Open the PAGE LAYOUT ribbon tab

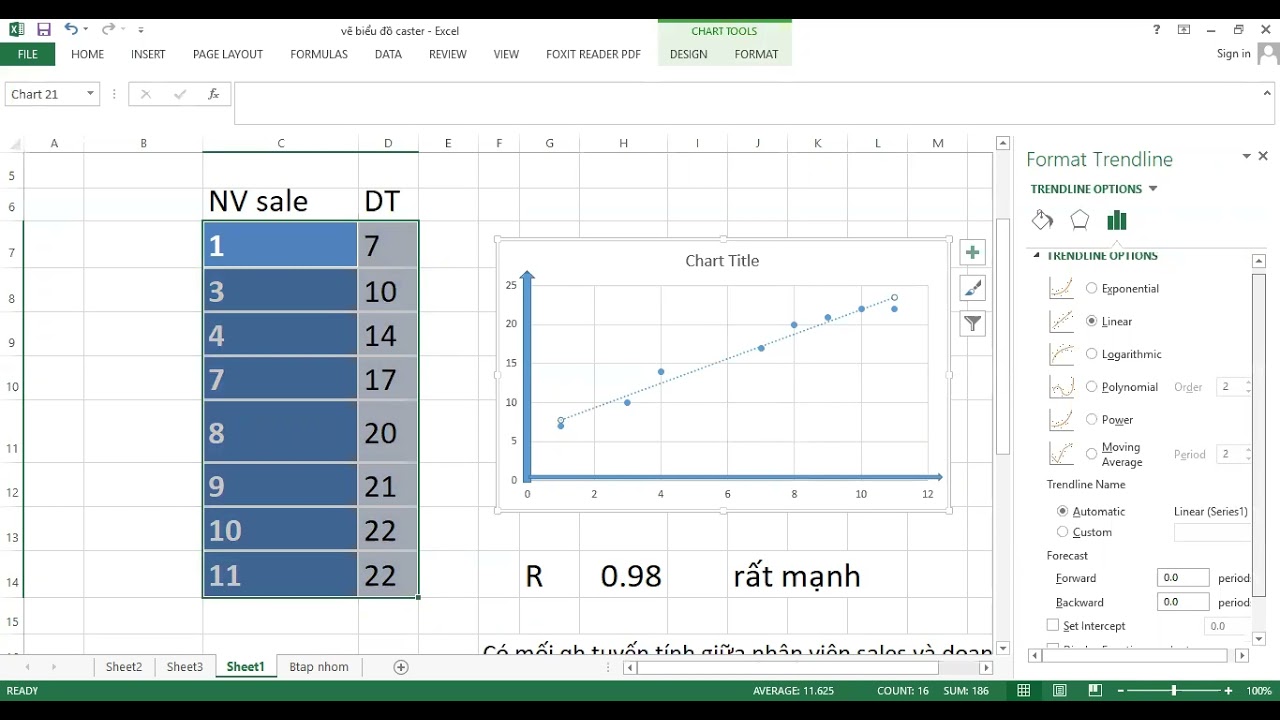point(228,54)
